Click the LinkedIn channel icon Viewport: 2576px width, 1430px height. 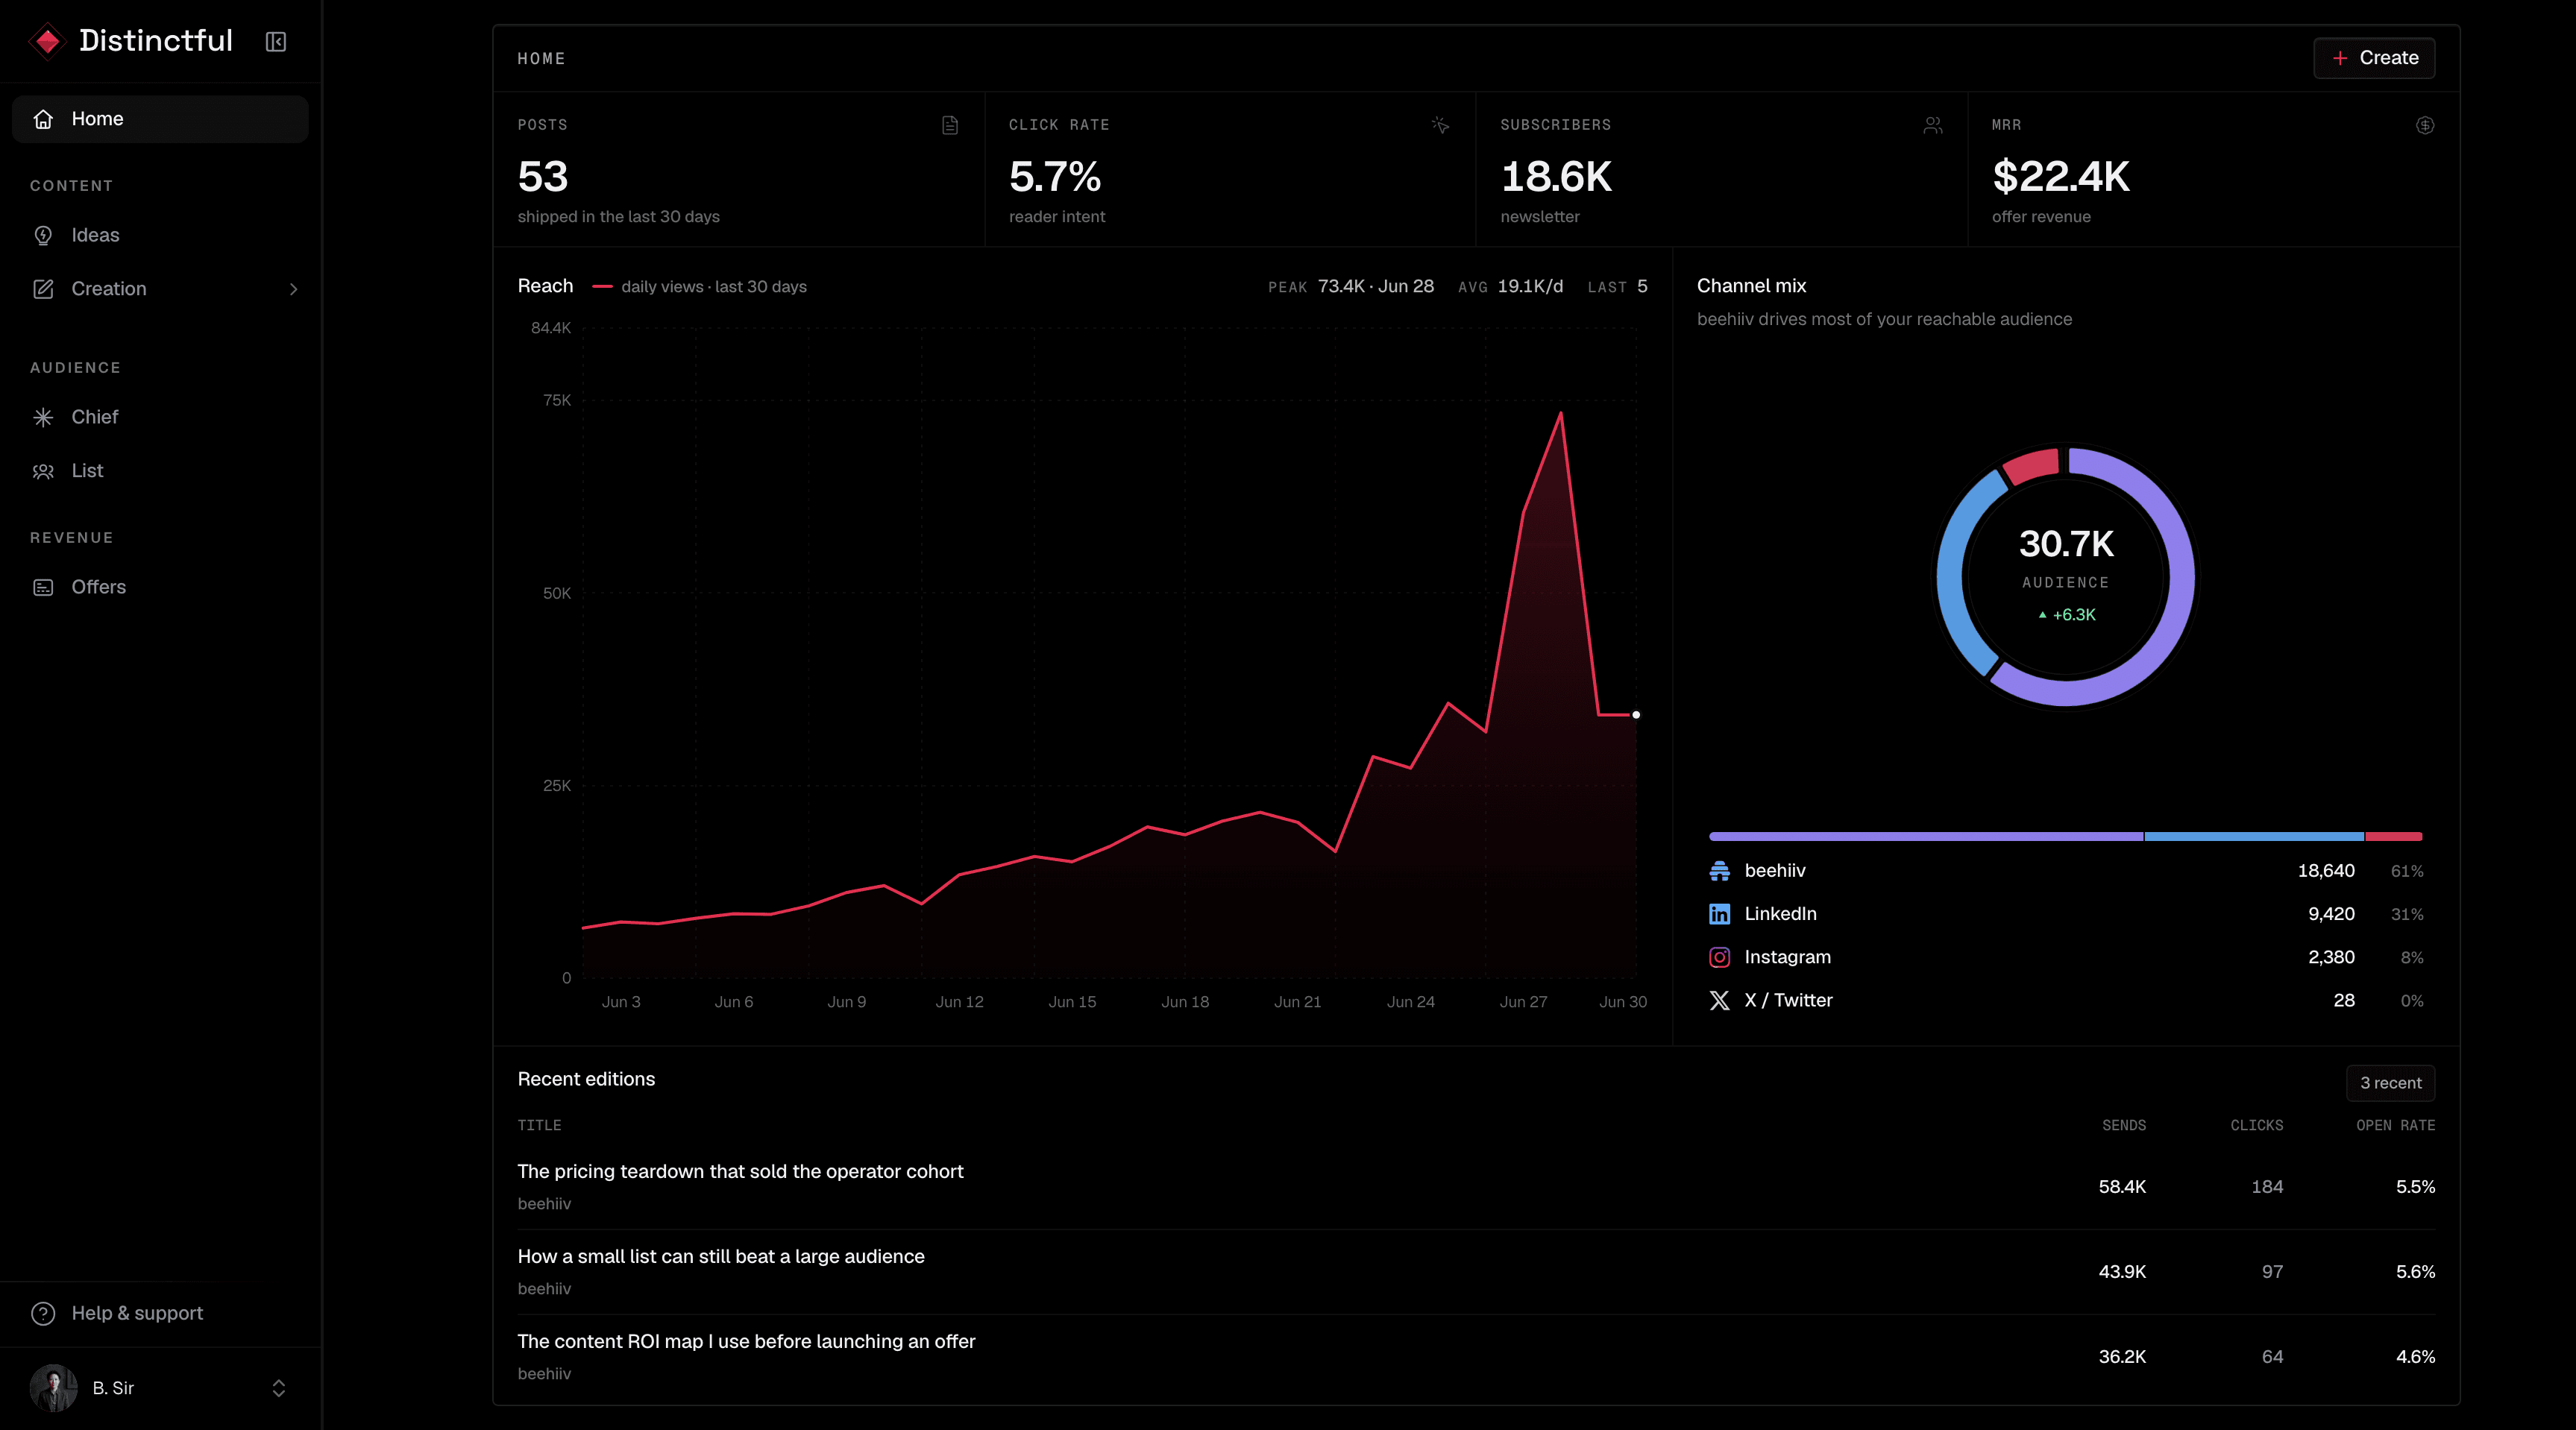pos(1720,914)
